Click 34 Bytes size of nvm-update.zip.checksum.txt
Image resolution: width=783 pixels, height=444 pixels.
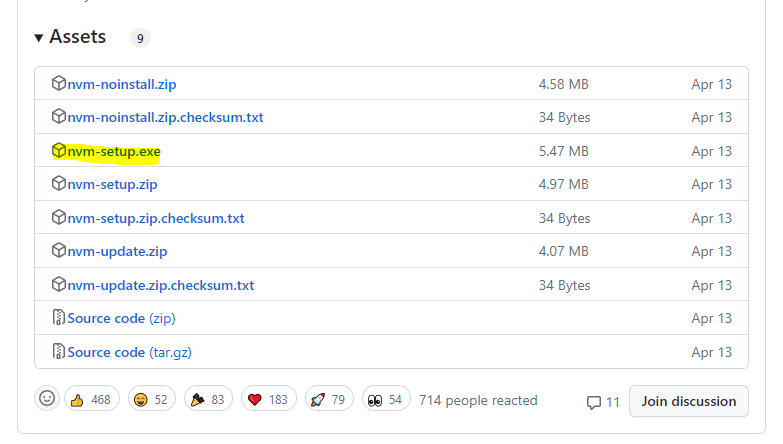click(x=564, y=285)
